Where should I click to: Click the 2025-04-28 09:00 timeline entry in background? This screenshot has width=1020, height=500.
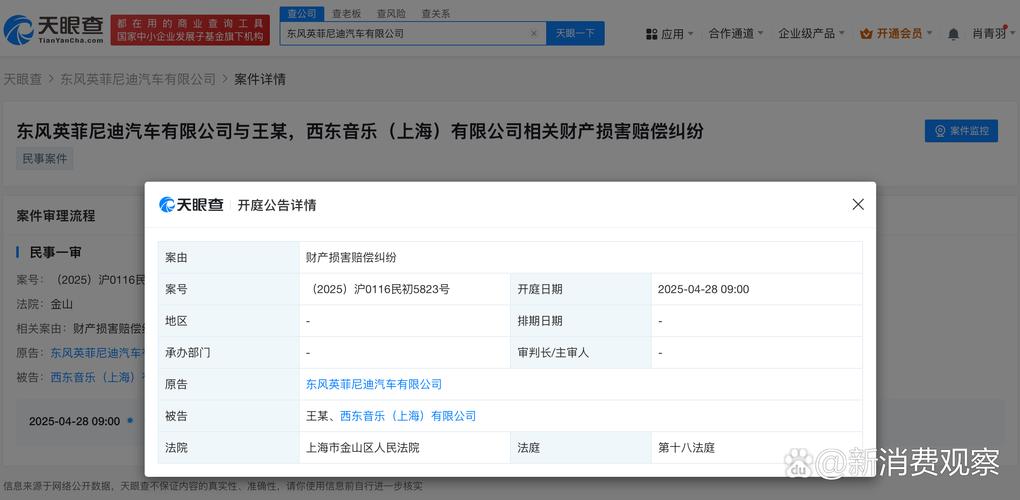point(74,421)
